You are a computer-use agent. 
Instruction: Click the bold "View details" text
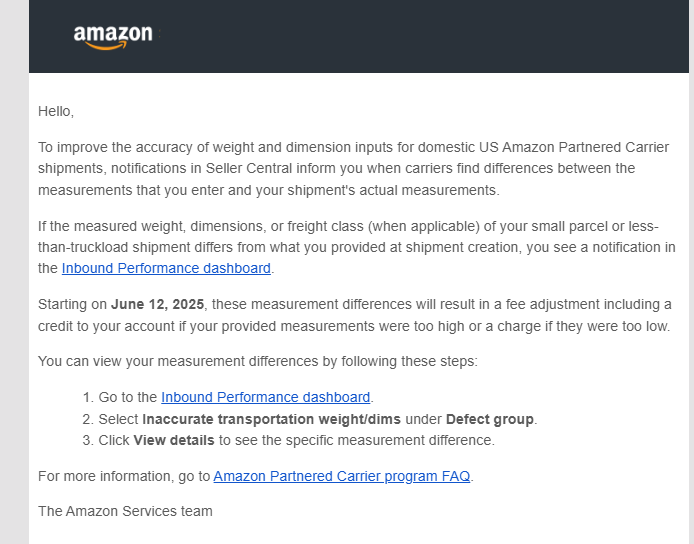click(174, 440)
